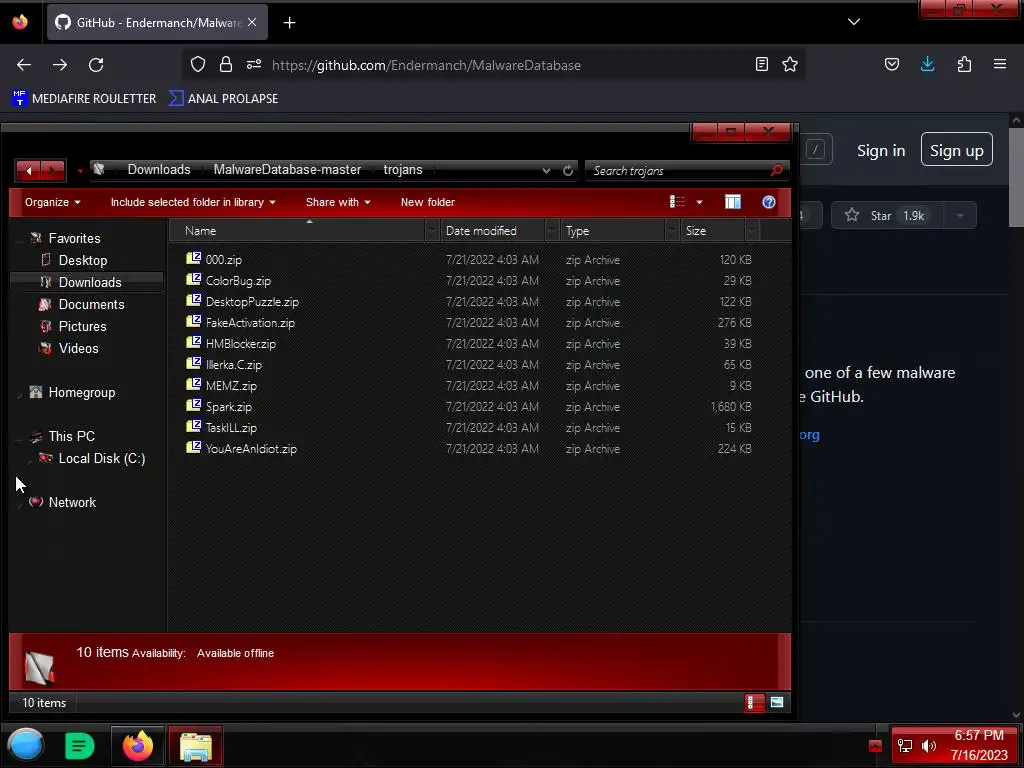1024x768 pixels.
Task: Click the clock showing 6:57 PM
Action: click(978, 735)
